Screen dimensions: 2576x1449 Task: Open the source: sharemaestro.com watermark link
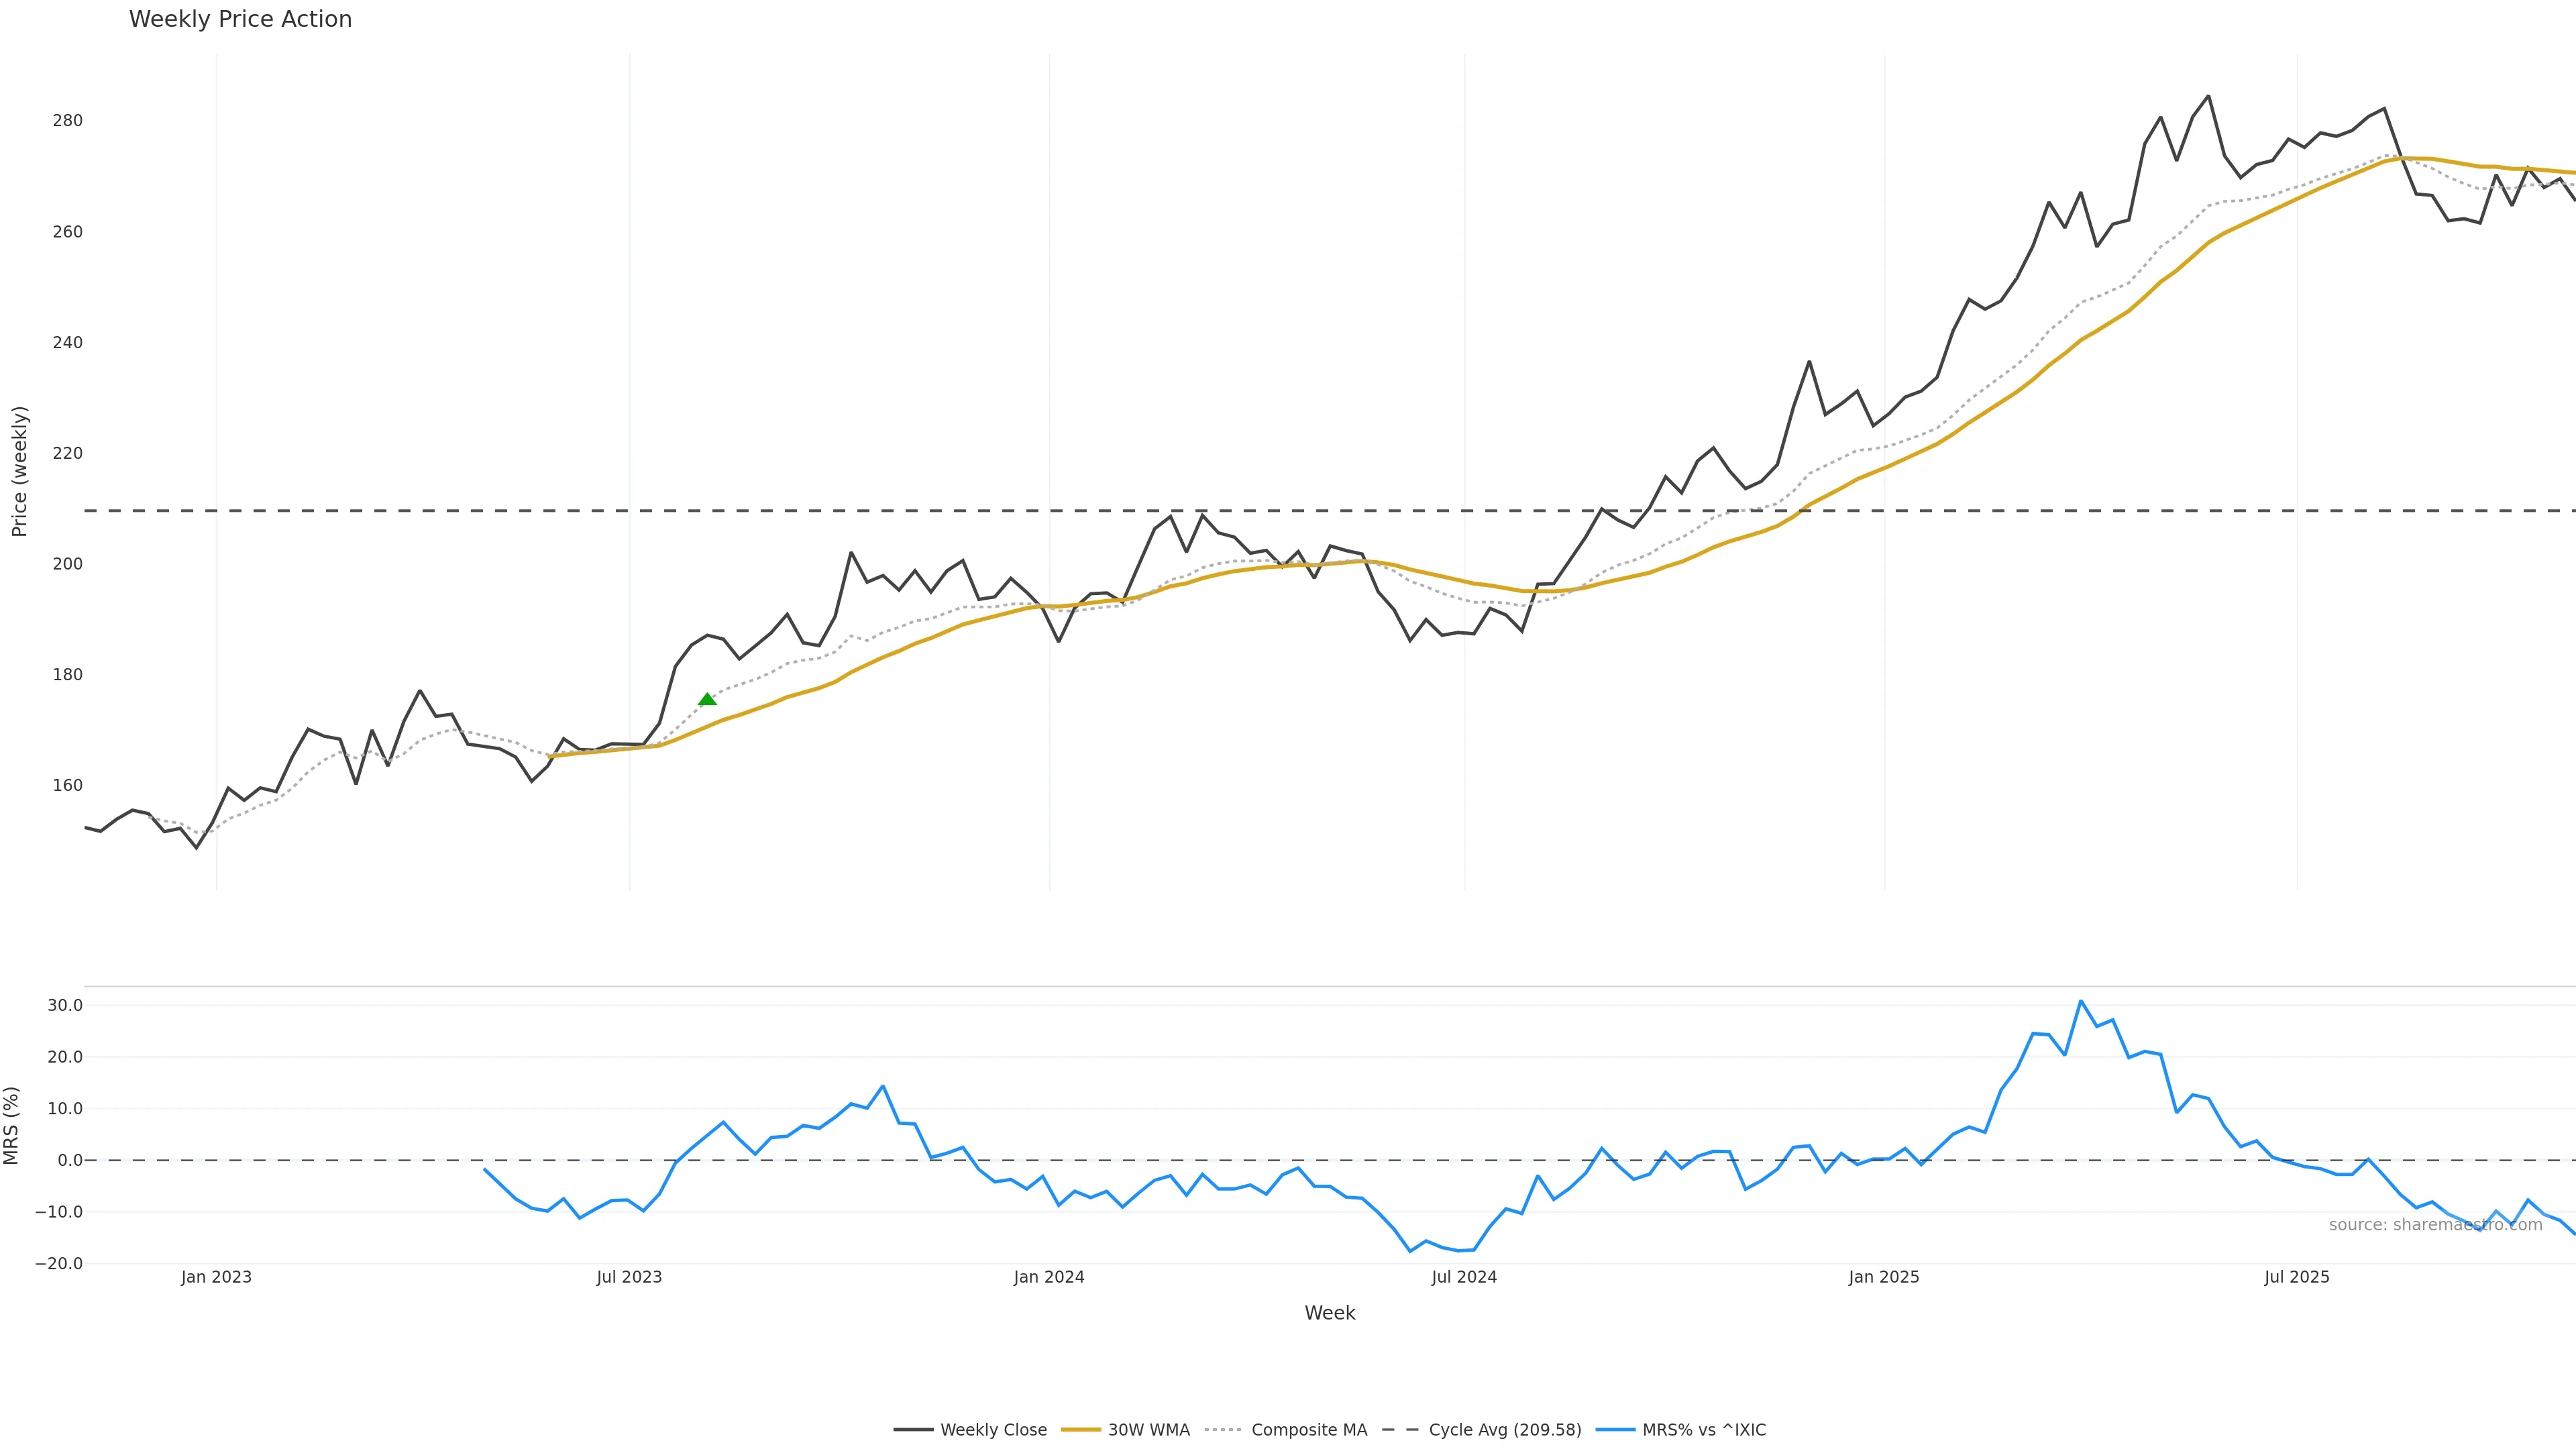point(2434,1225)
